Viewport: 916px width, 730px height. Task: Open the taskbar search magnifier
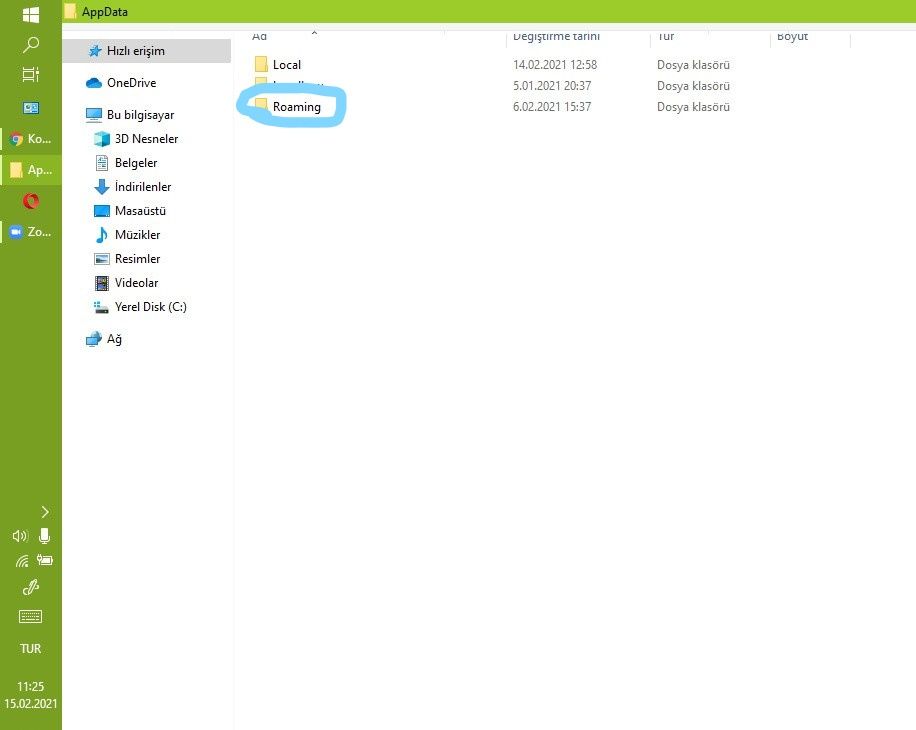click(x=30, y=44)
